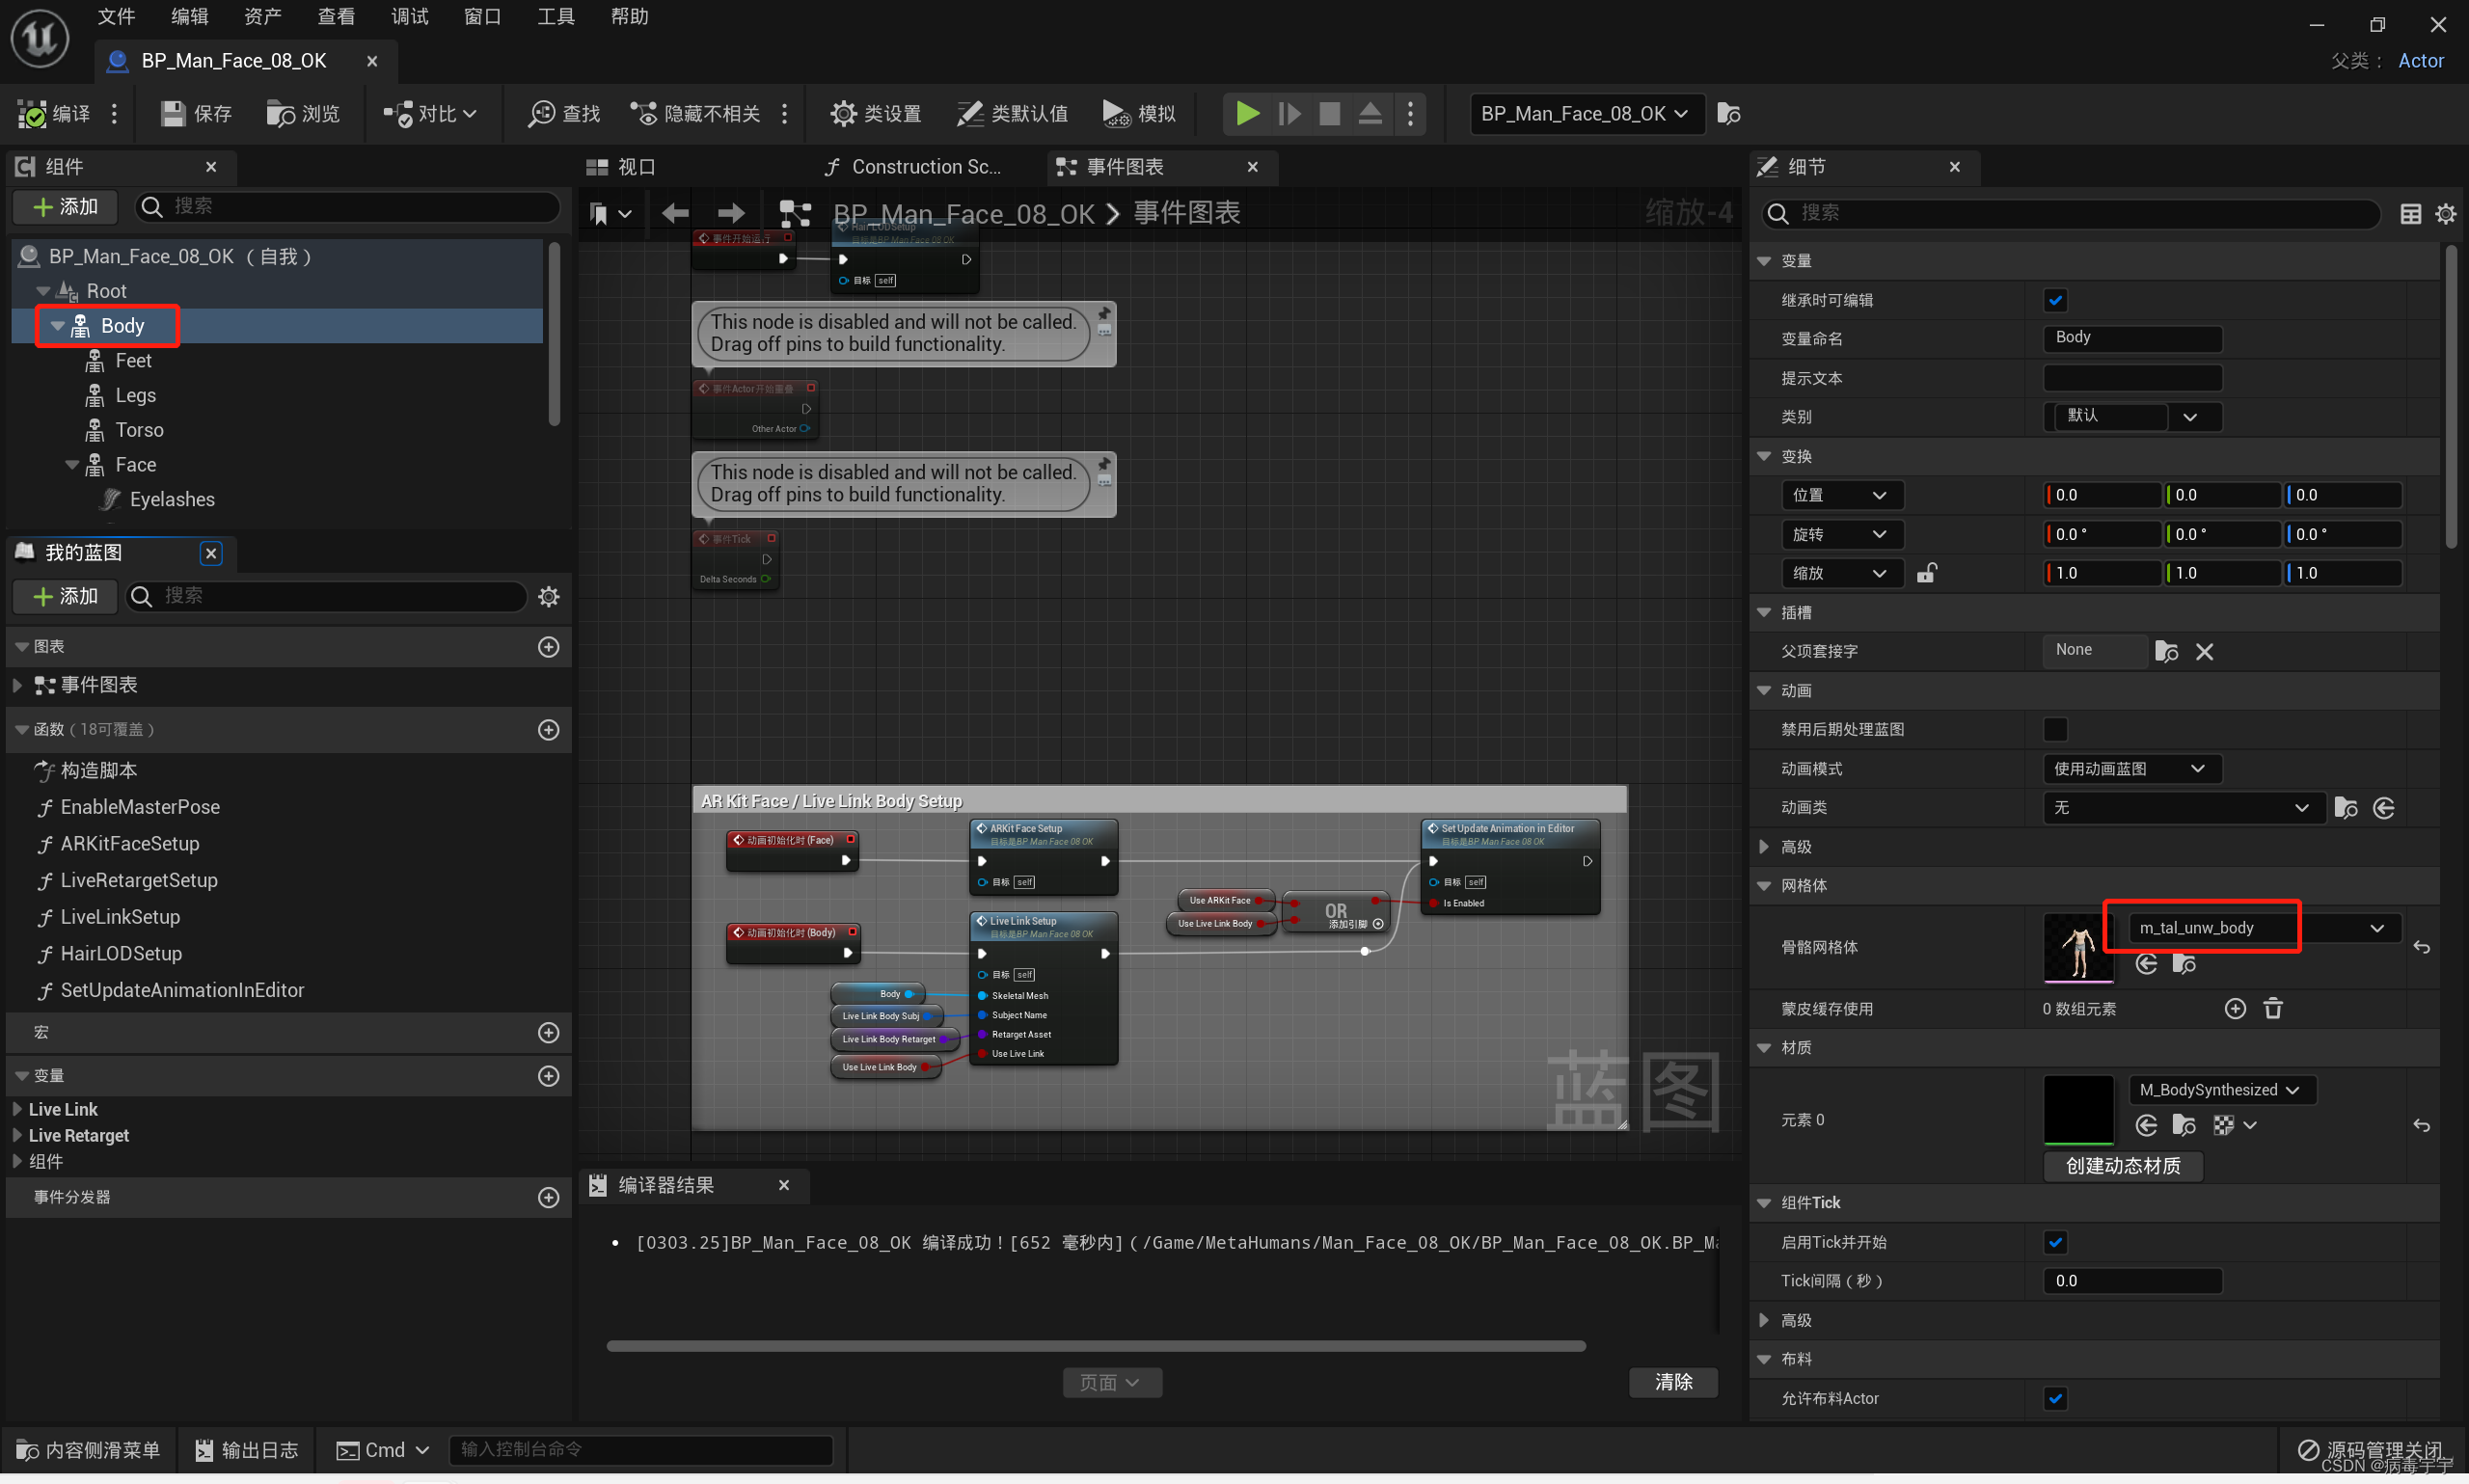This screenshot has height=1484, width=2469.
Task: Toggle 允许布料Actor checkbox
Action: pyautogui.click(x=2055, y=1397)
